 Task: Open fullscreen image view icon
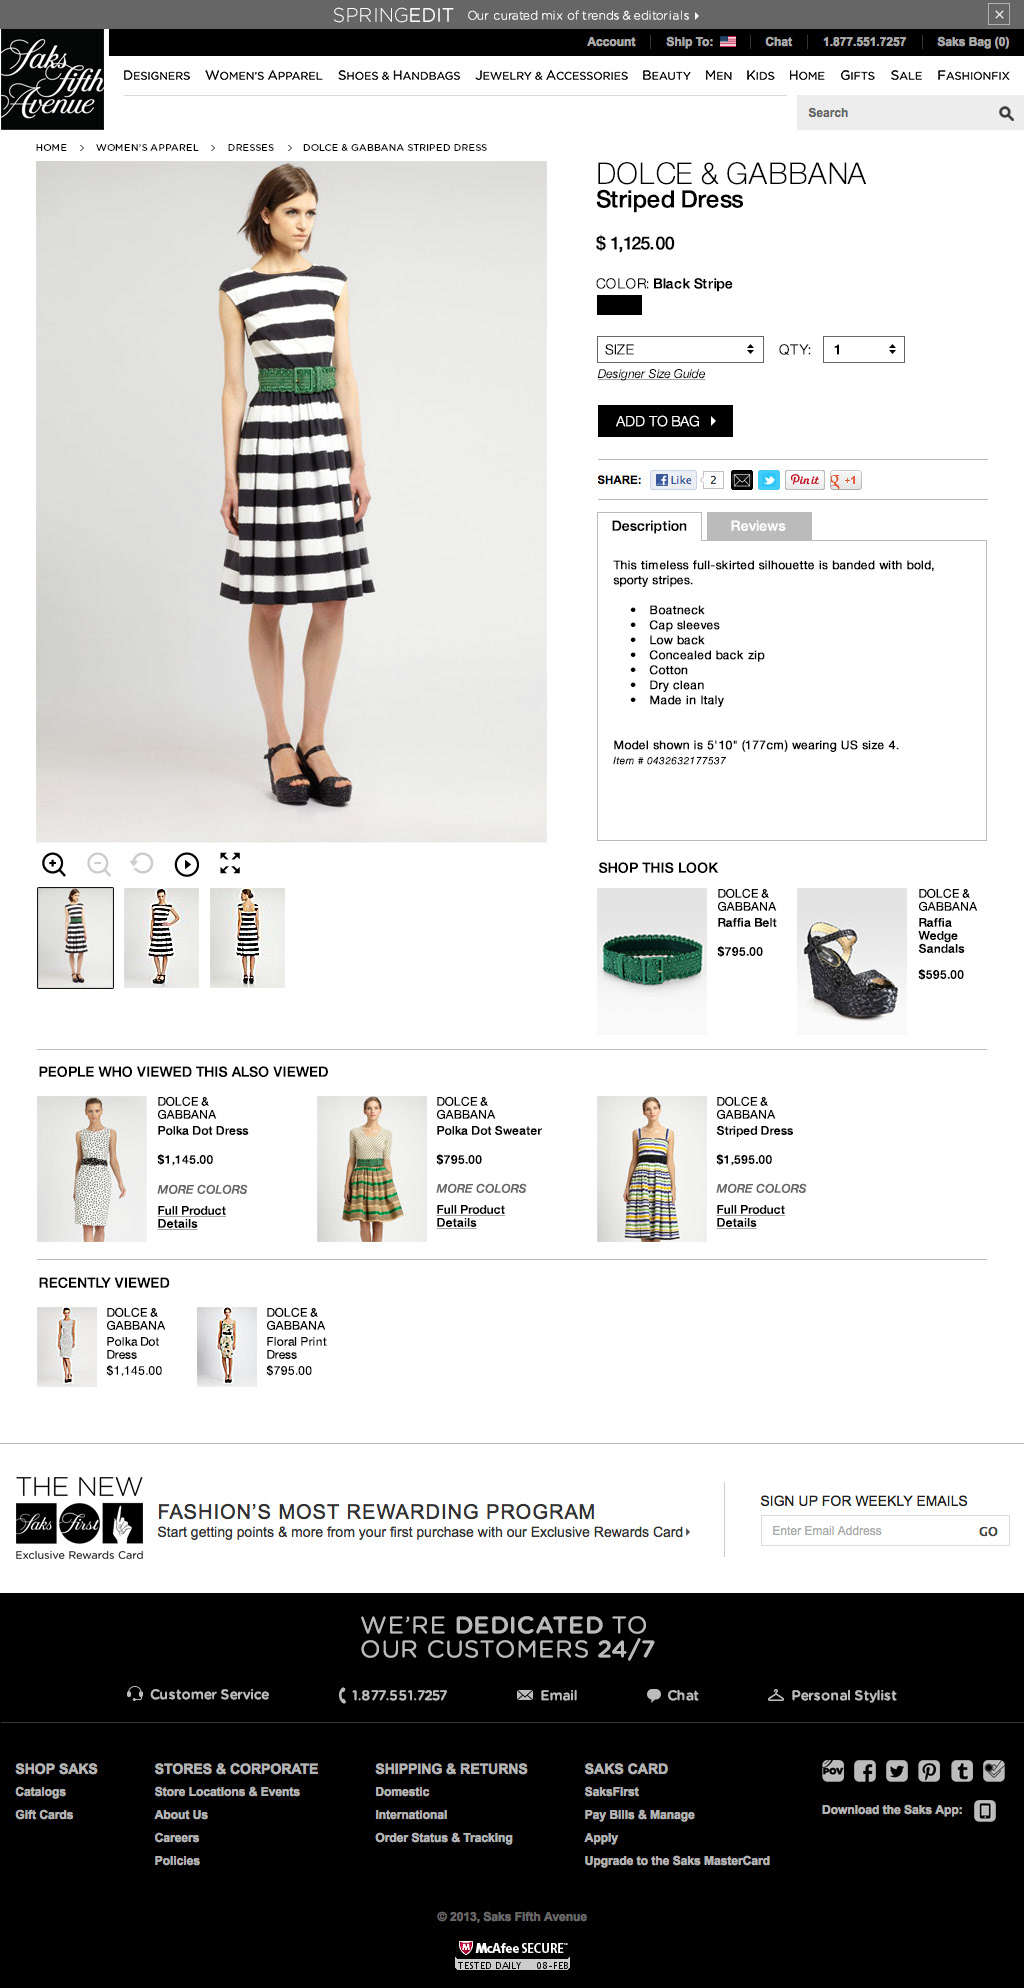coord(230,863)
